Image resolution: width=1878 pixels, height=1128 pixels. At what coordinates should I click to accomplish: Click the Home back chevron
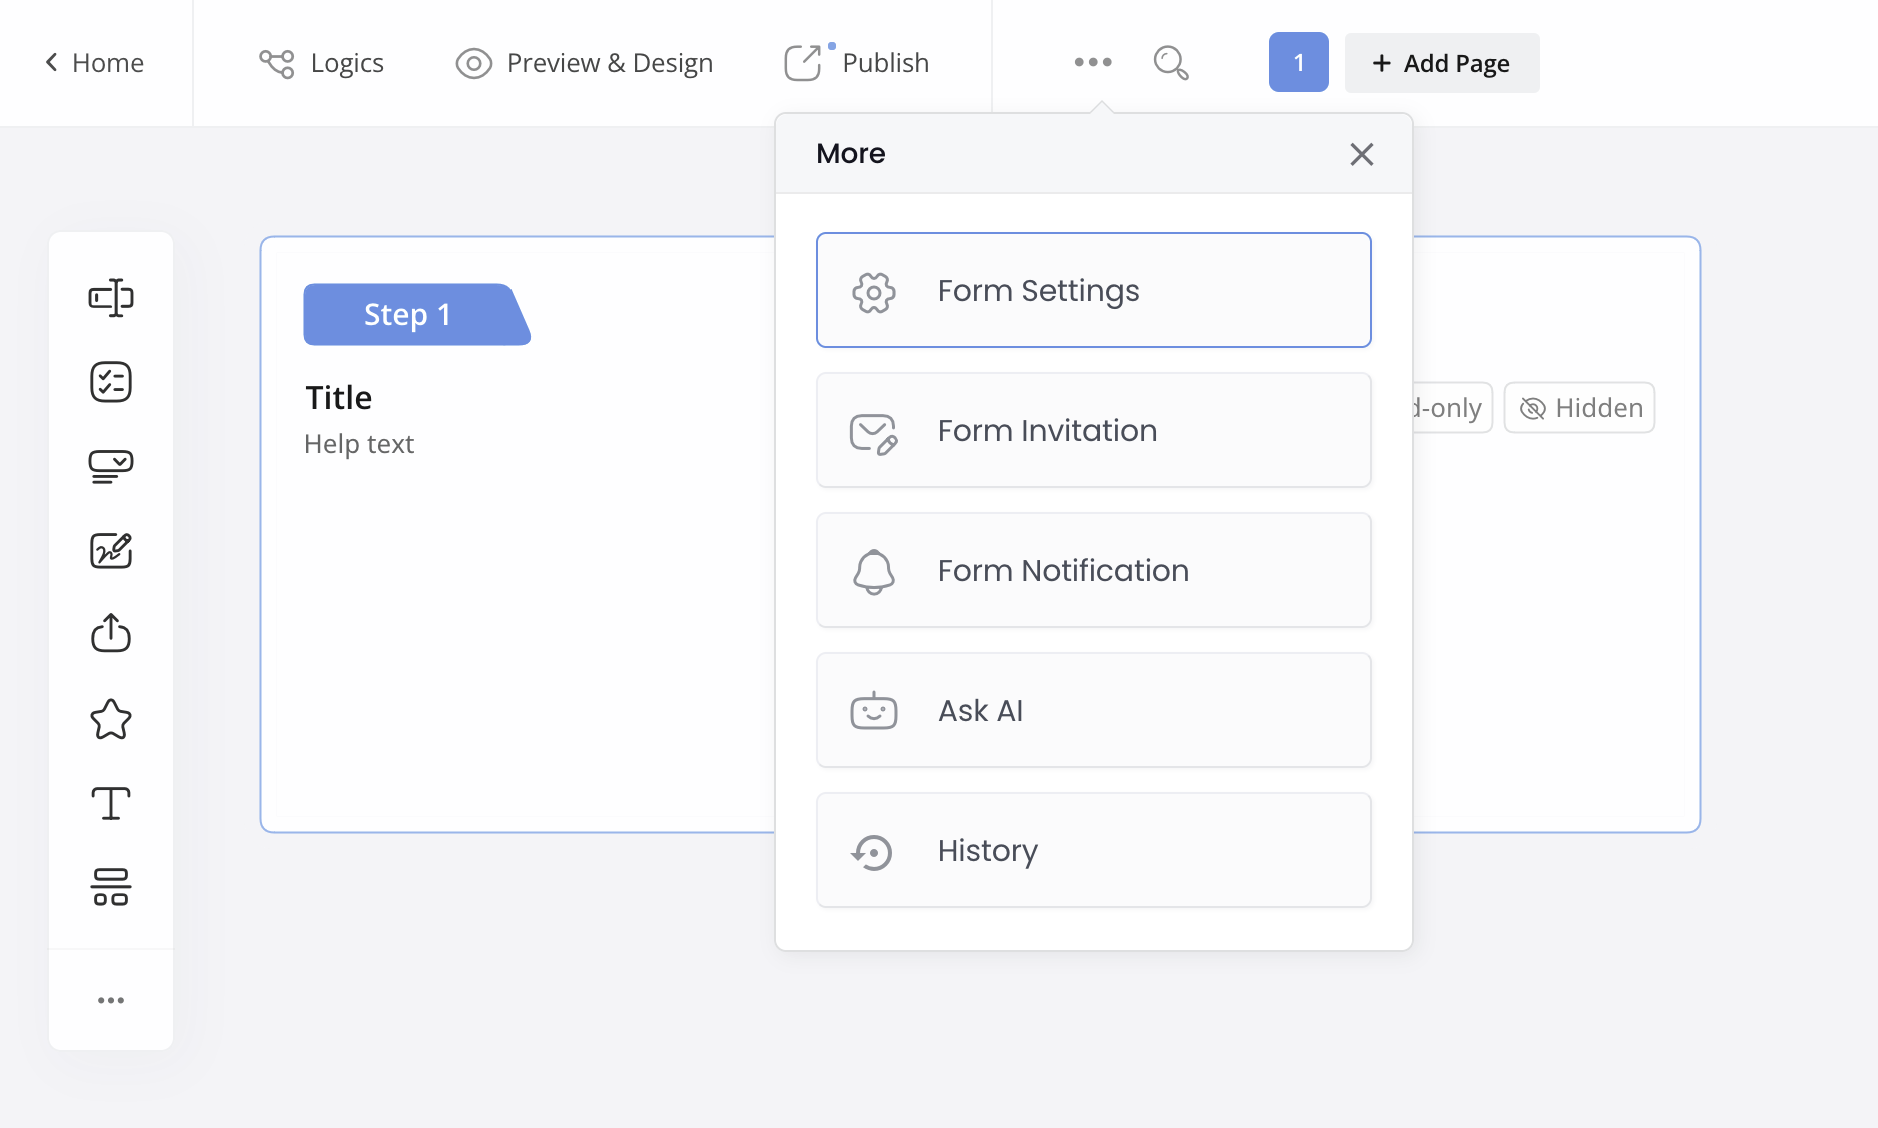point(51,62)
